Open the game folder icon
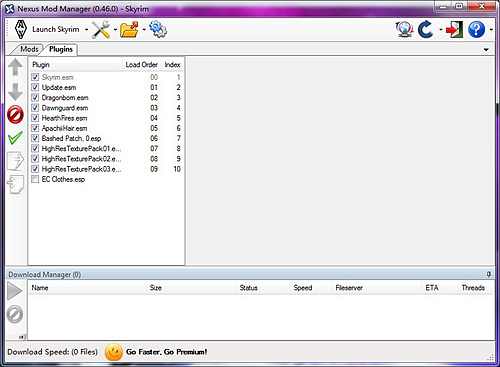The height and width of the screenshot is (367, 500). coord(129,30)
